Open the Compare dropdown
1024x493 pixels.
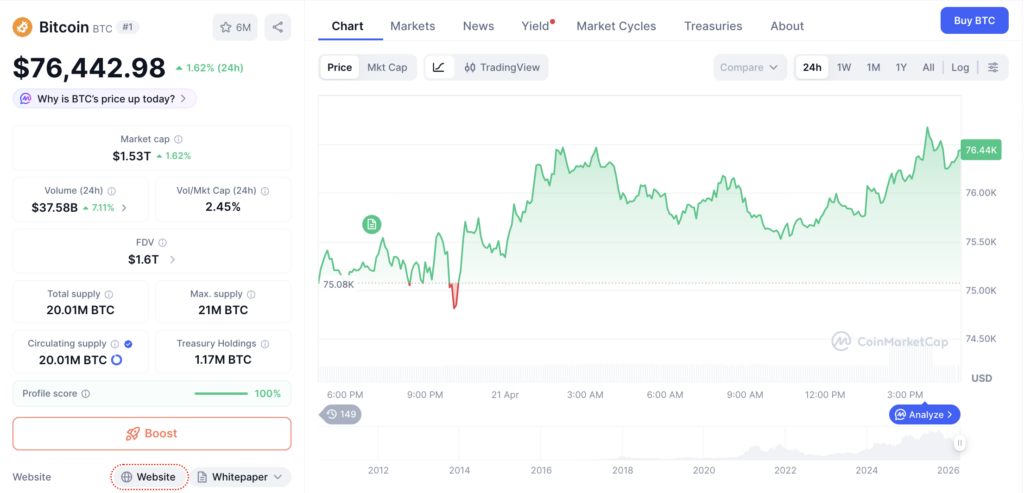pyautogui.click(x=748, y=67)
